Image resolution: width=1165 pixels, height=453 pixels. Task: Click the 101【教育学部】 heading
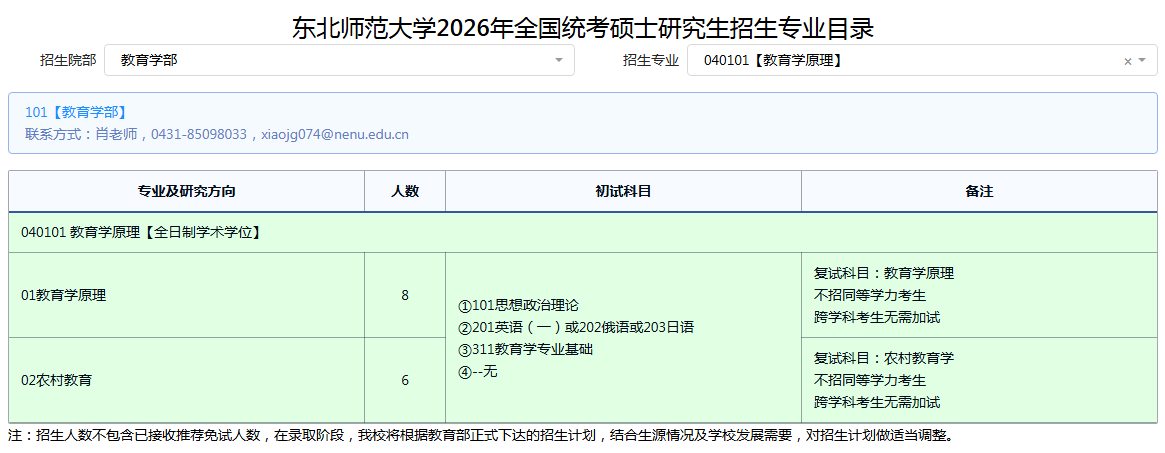point(76,112)
